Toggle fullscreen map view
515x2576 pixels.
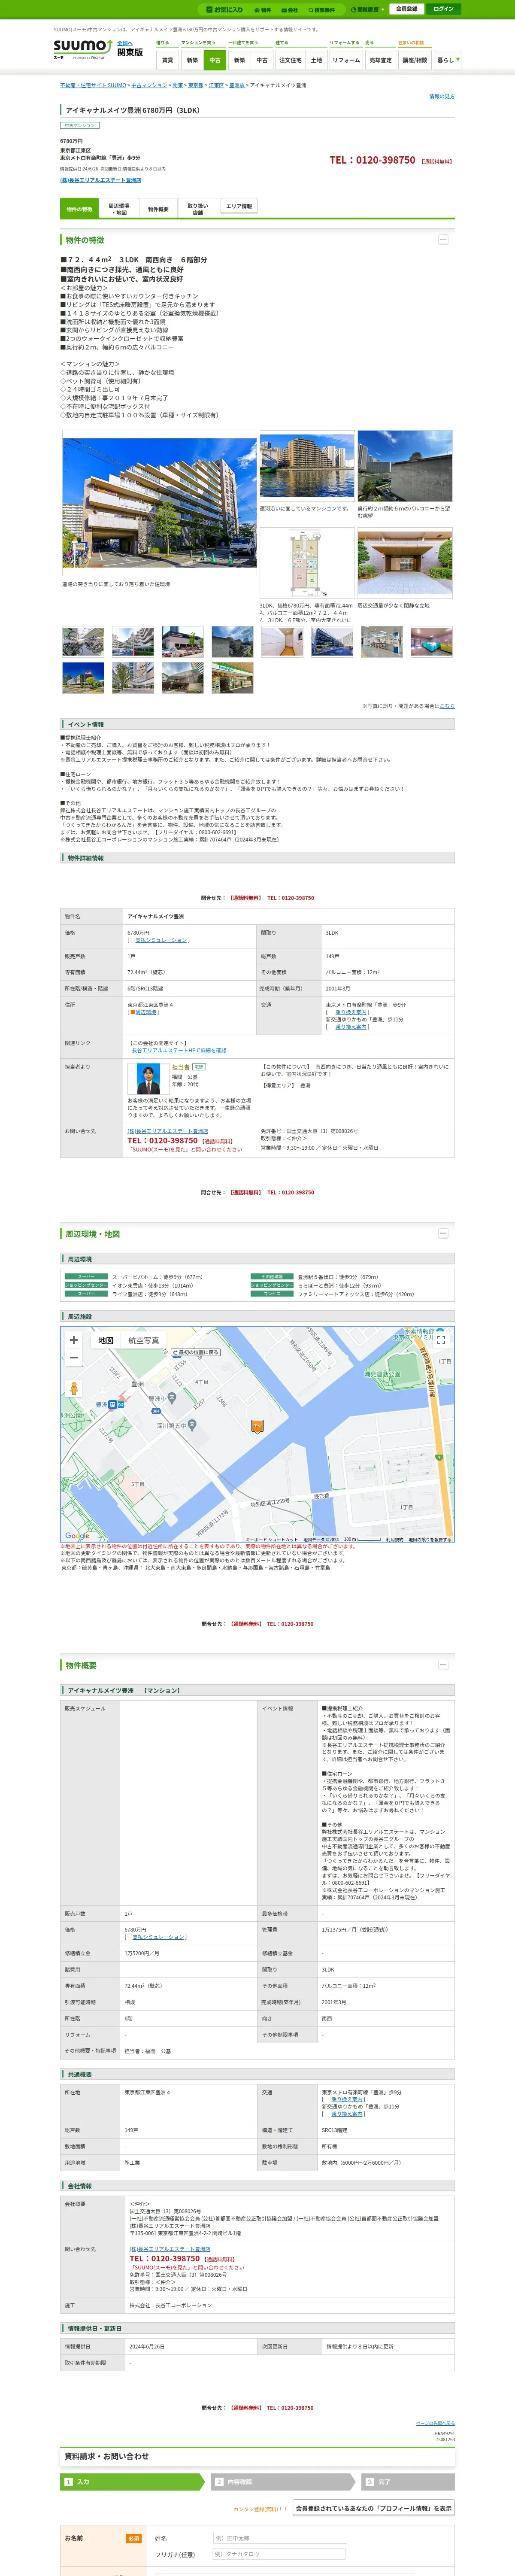click(x=441, y=1340)
